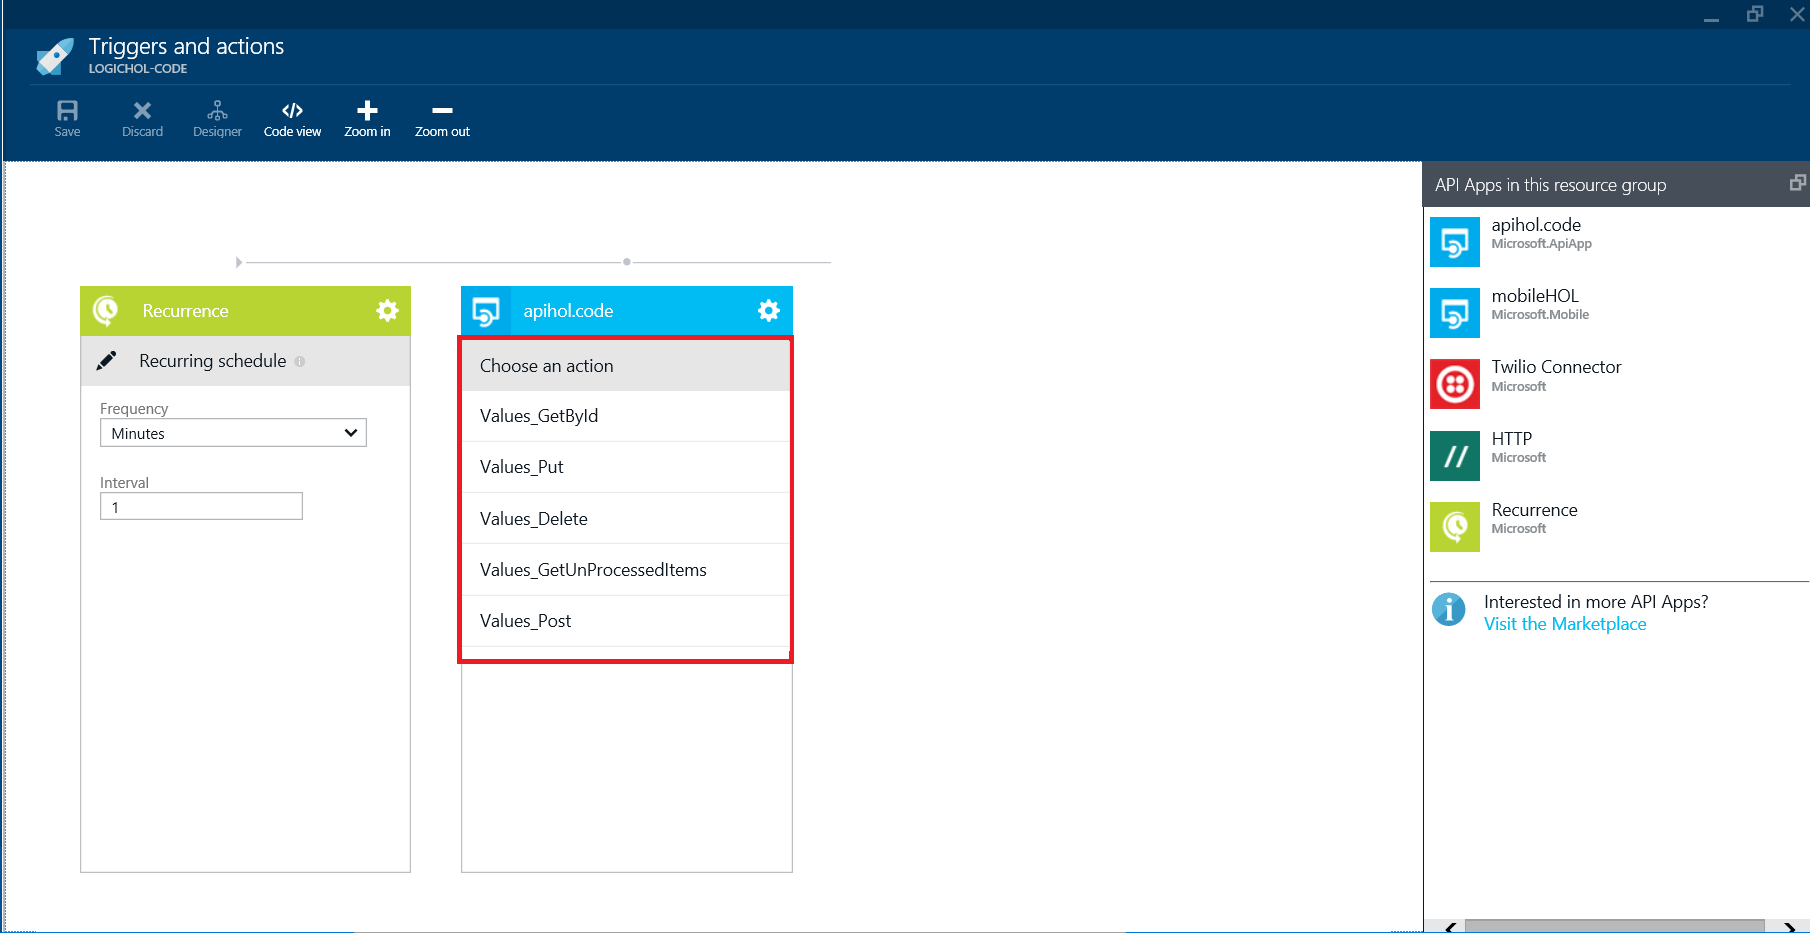Select the Values_Put action

626,467
